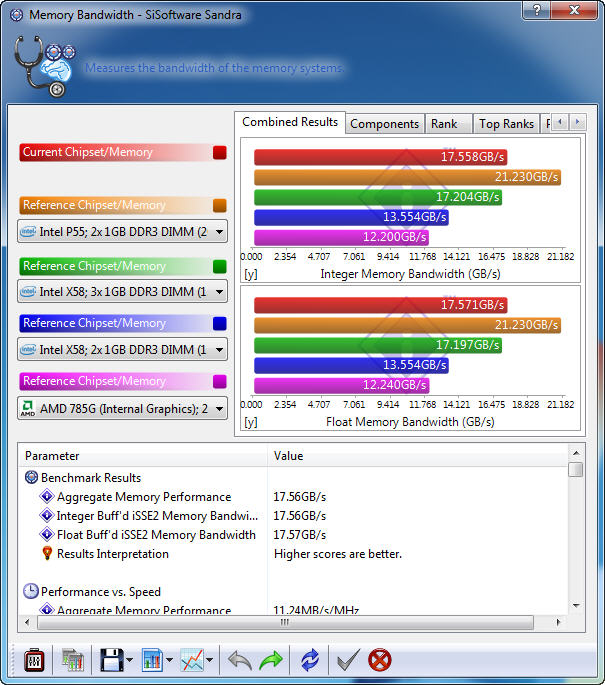Click the checkmark OK icon

(x=349, y=660)
